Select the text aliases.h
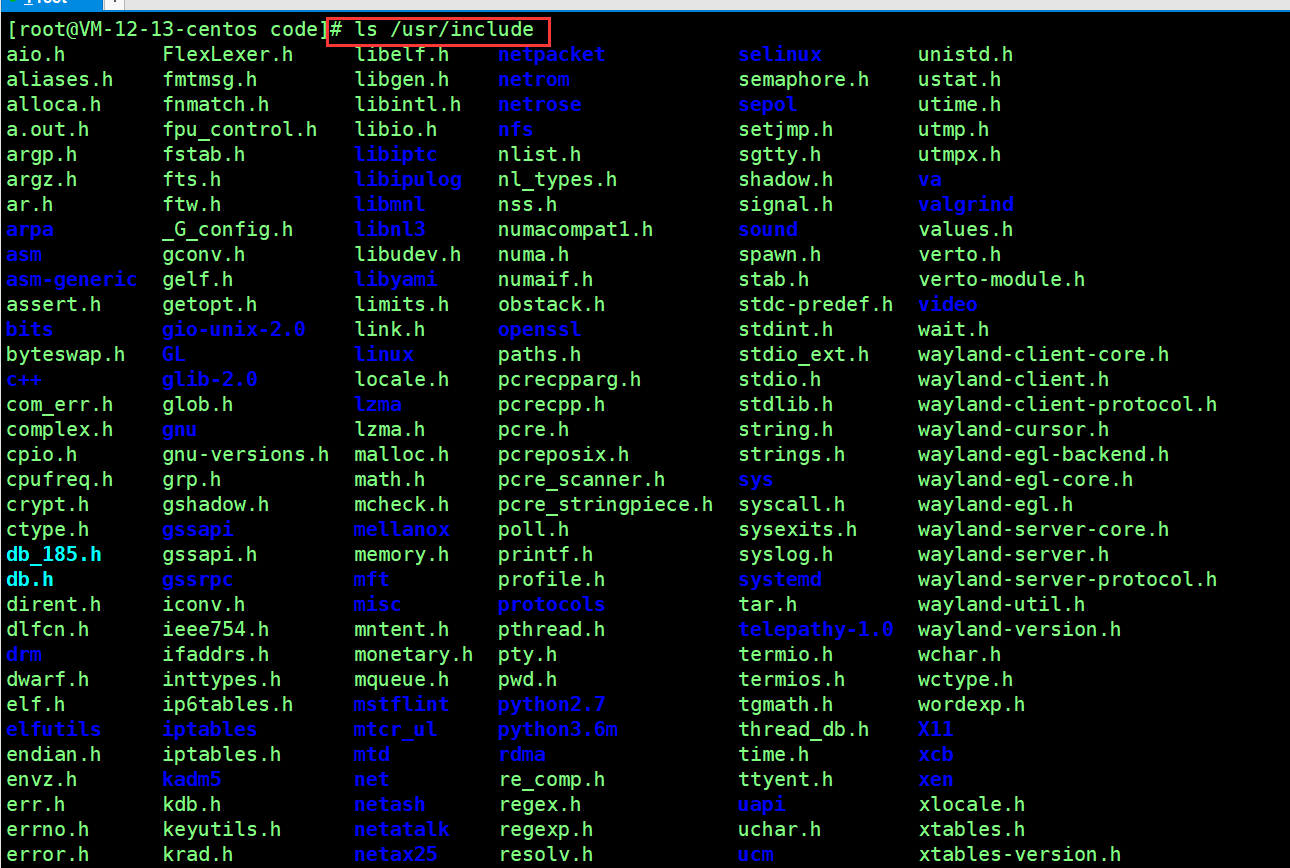Viewport: 1290px width, 868px height. 59,80
